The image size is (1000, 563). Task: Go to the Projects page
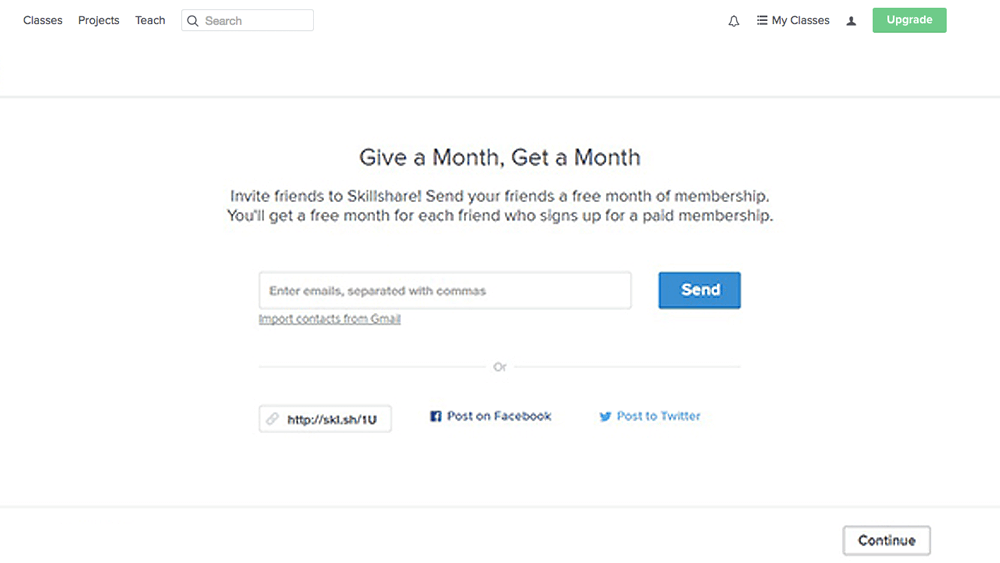pos(99,20)
